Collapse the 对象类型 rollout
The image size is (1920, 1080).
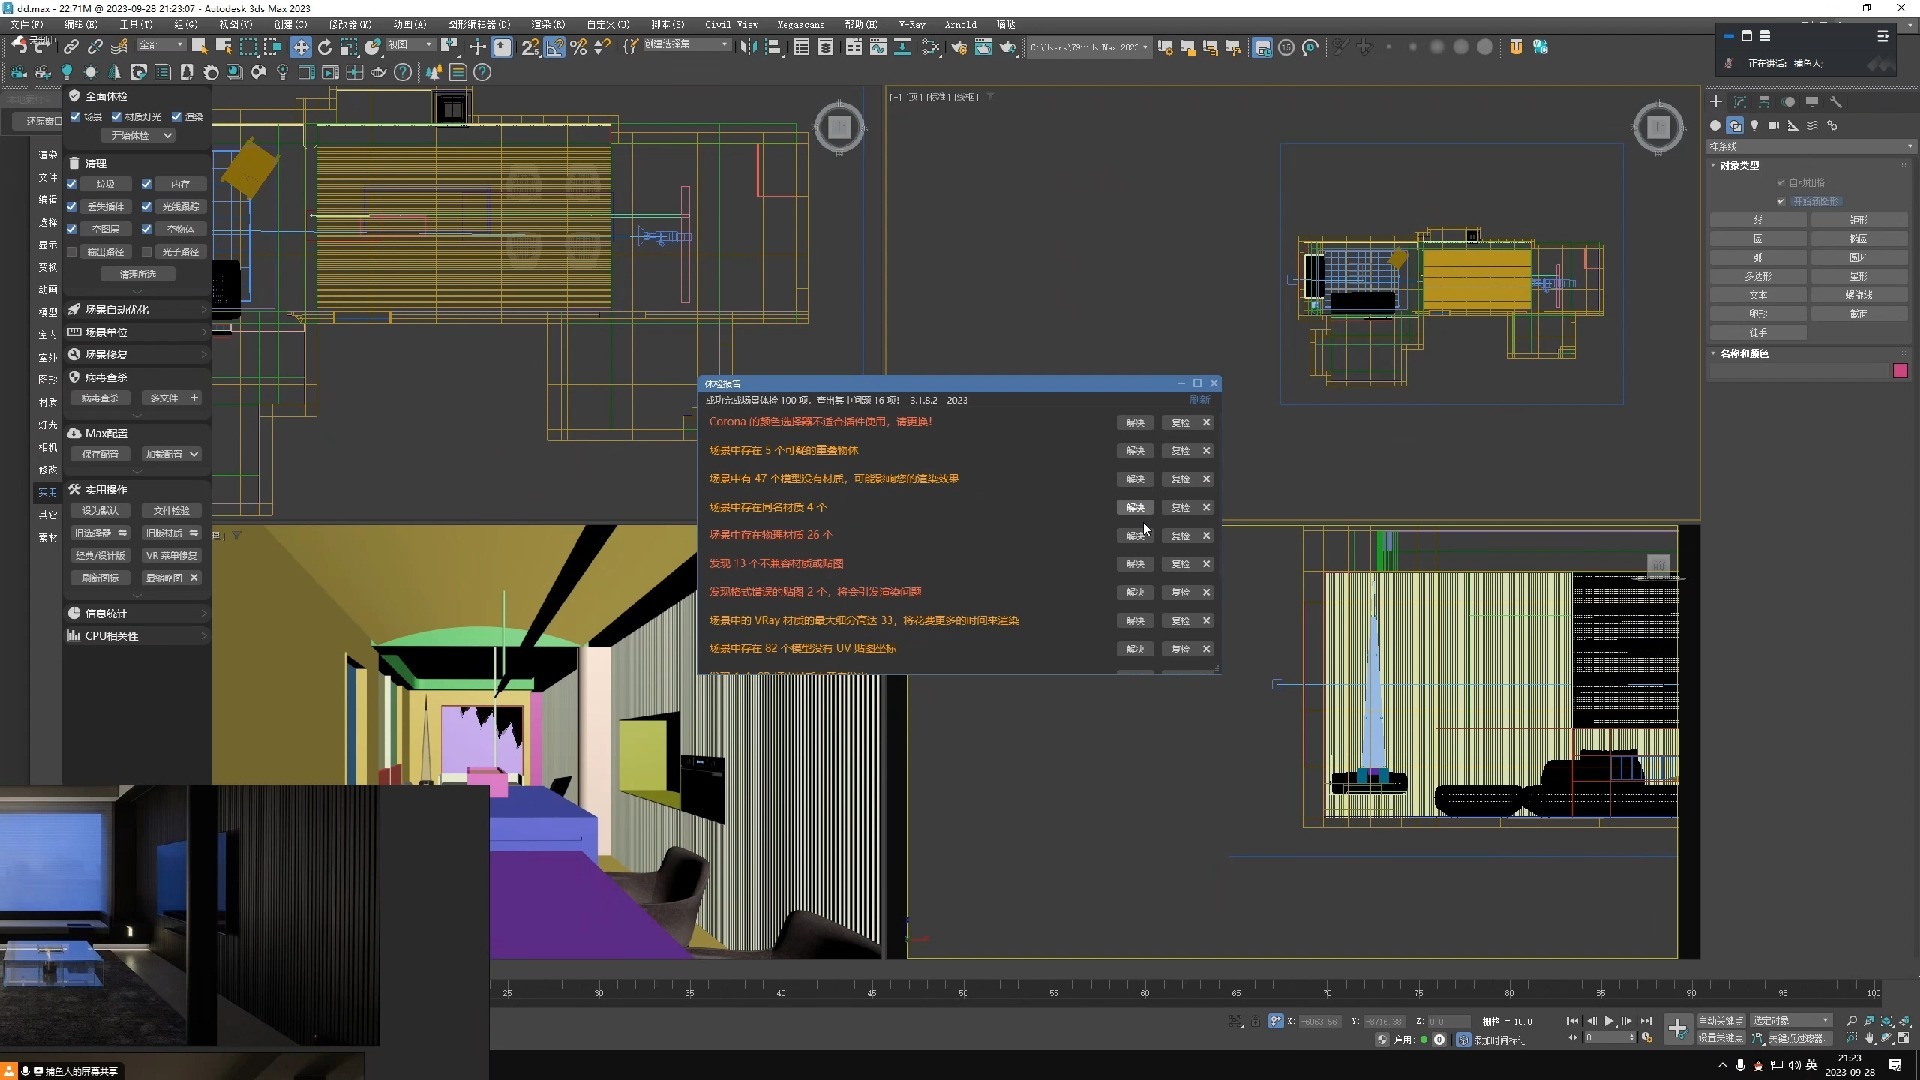[1739, 166]
